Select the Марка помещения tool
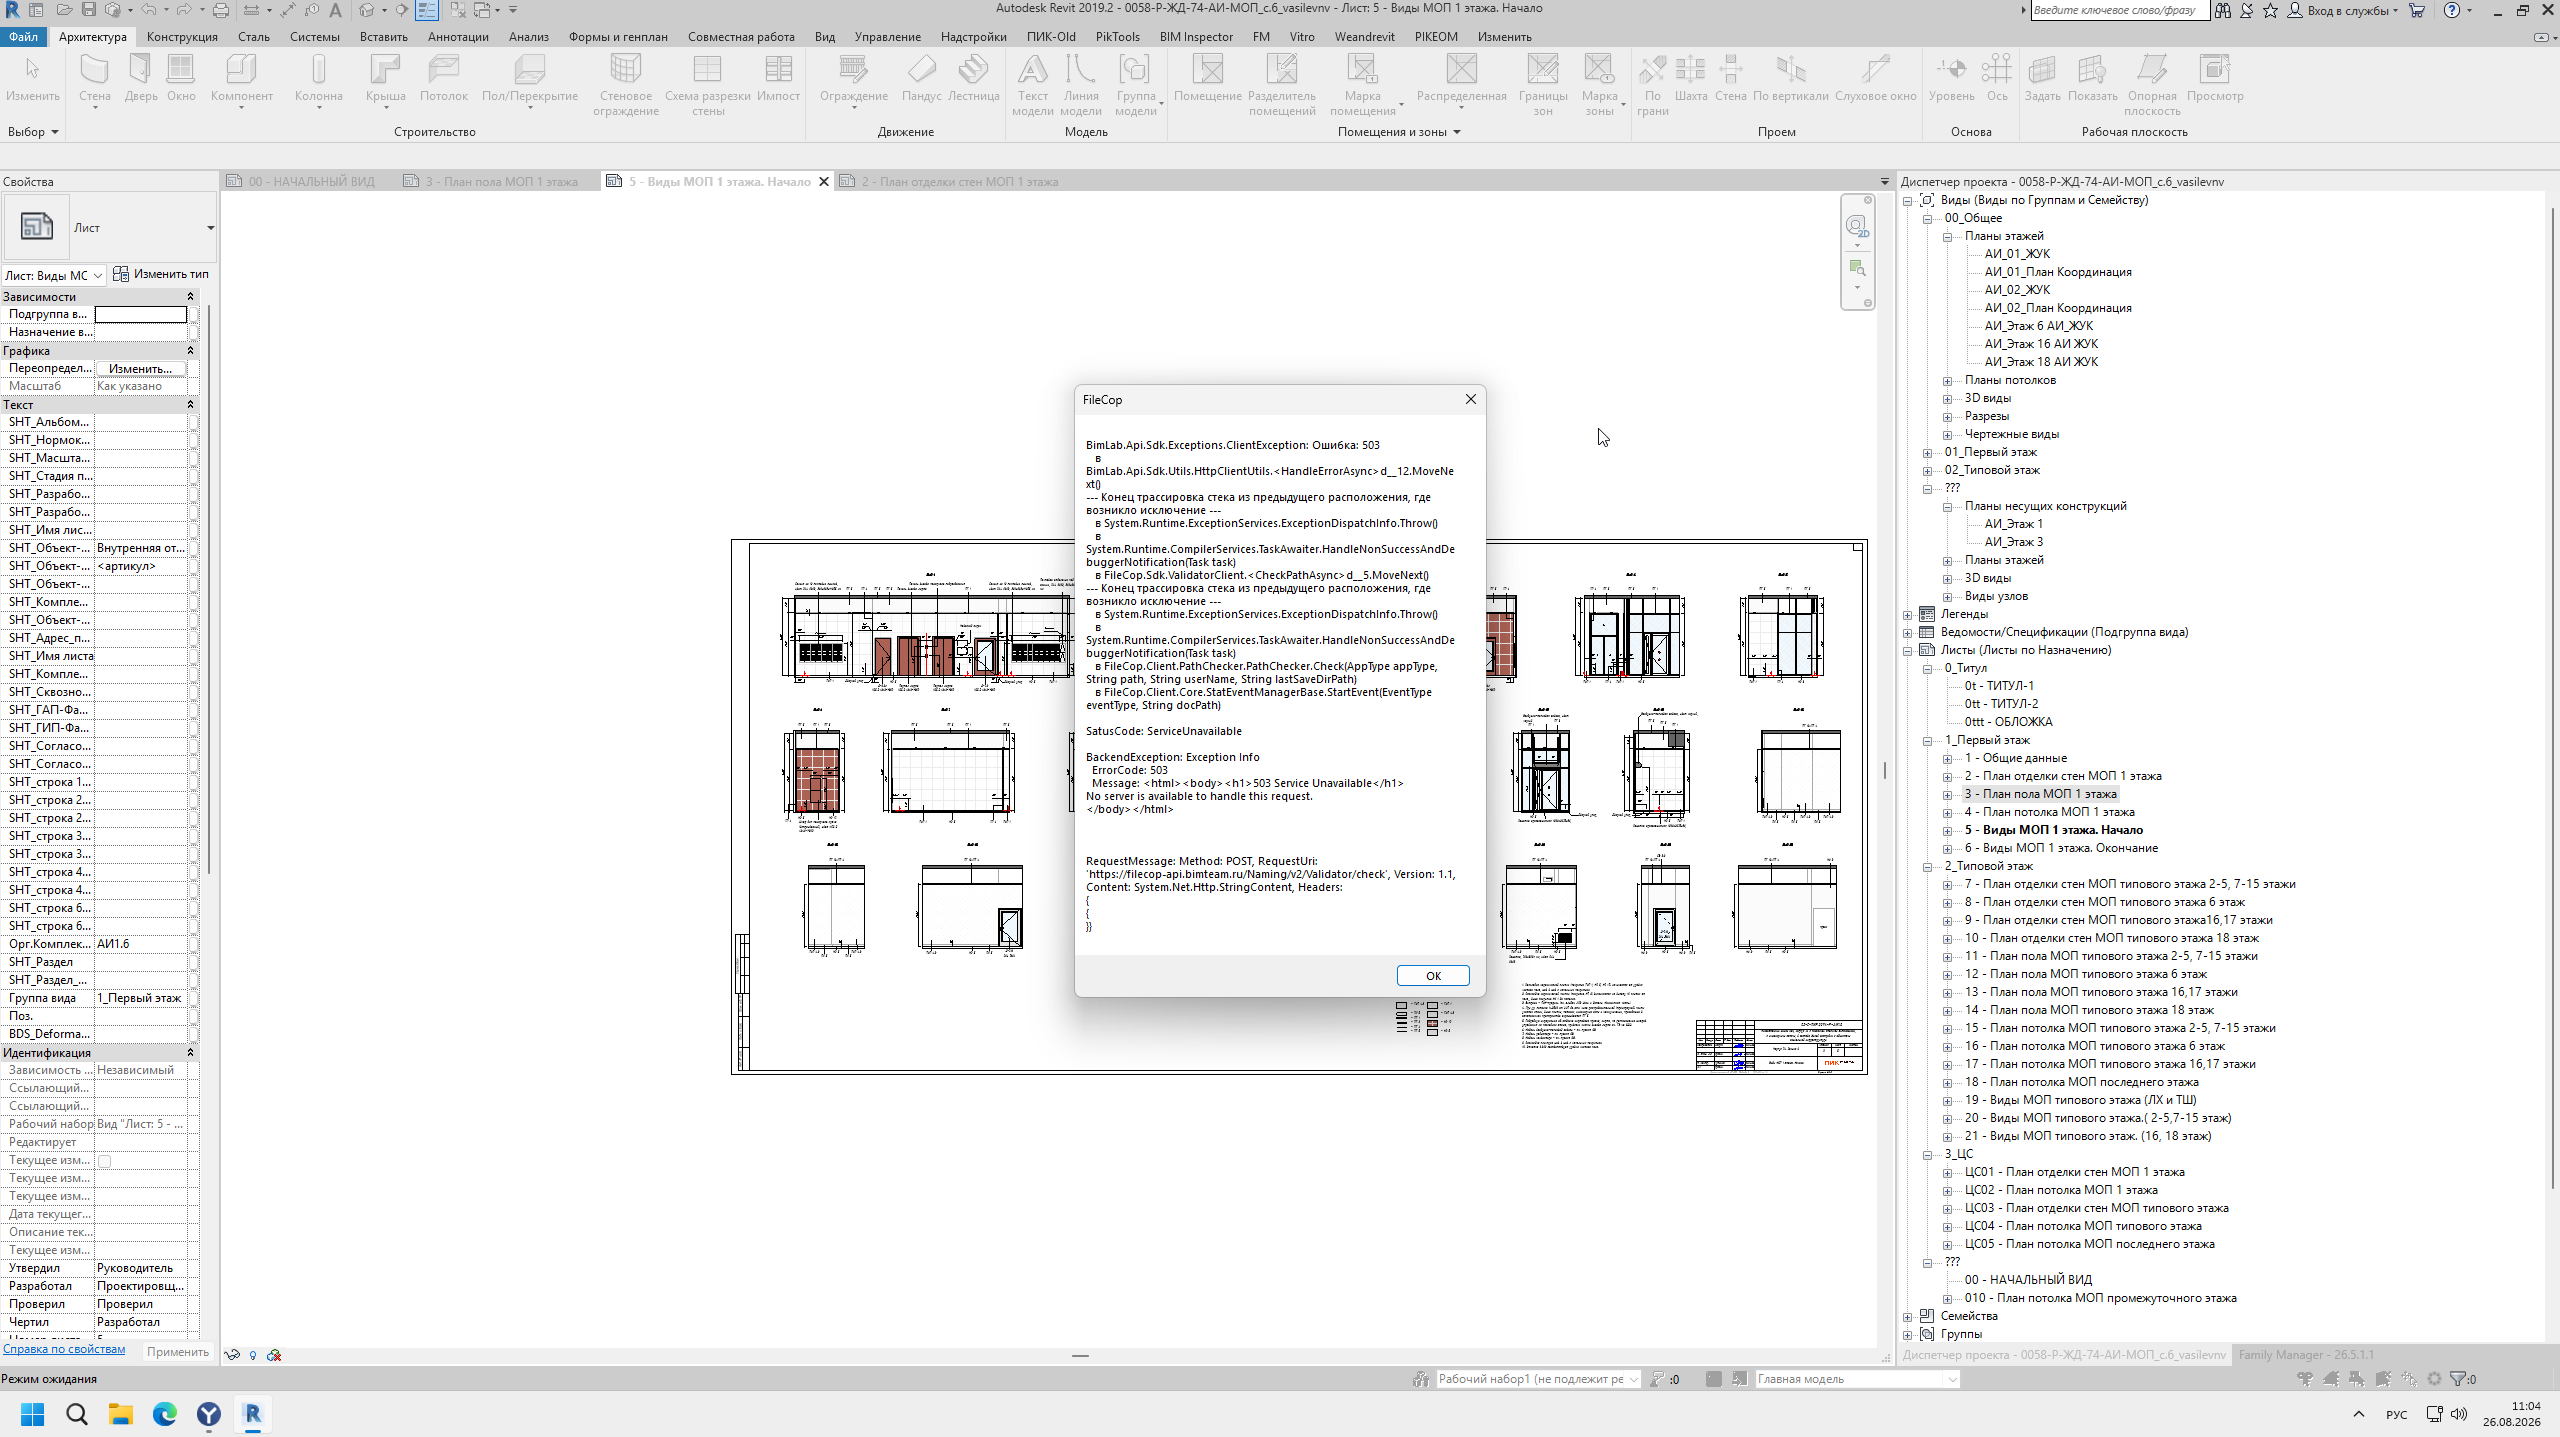 point(1362,85)
